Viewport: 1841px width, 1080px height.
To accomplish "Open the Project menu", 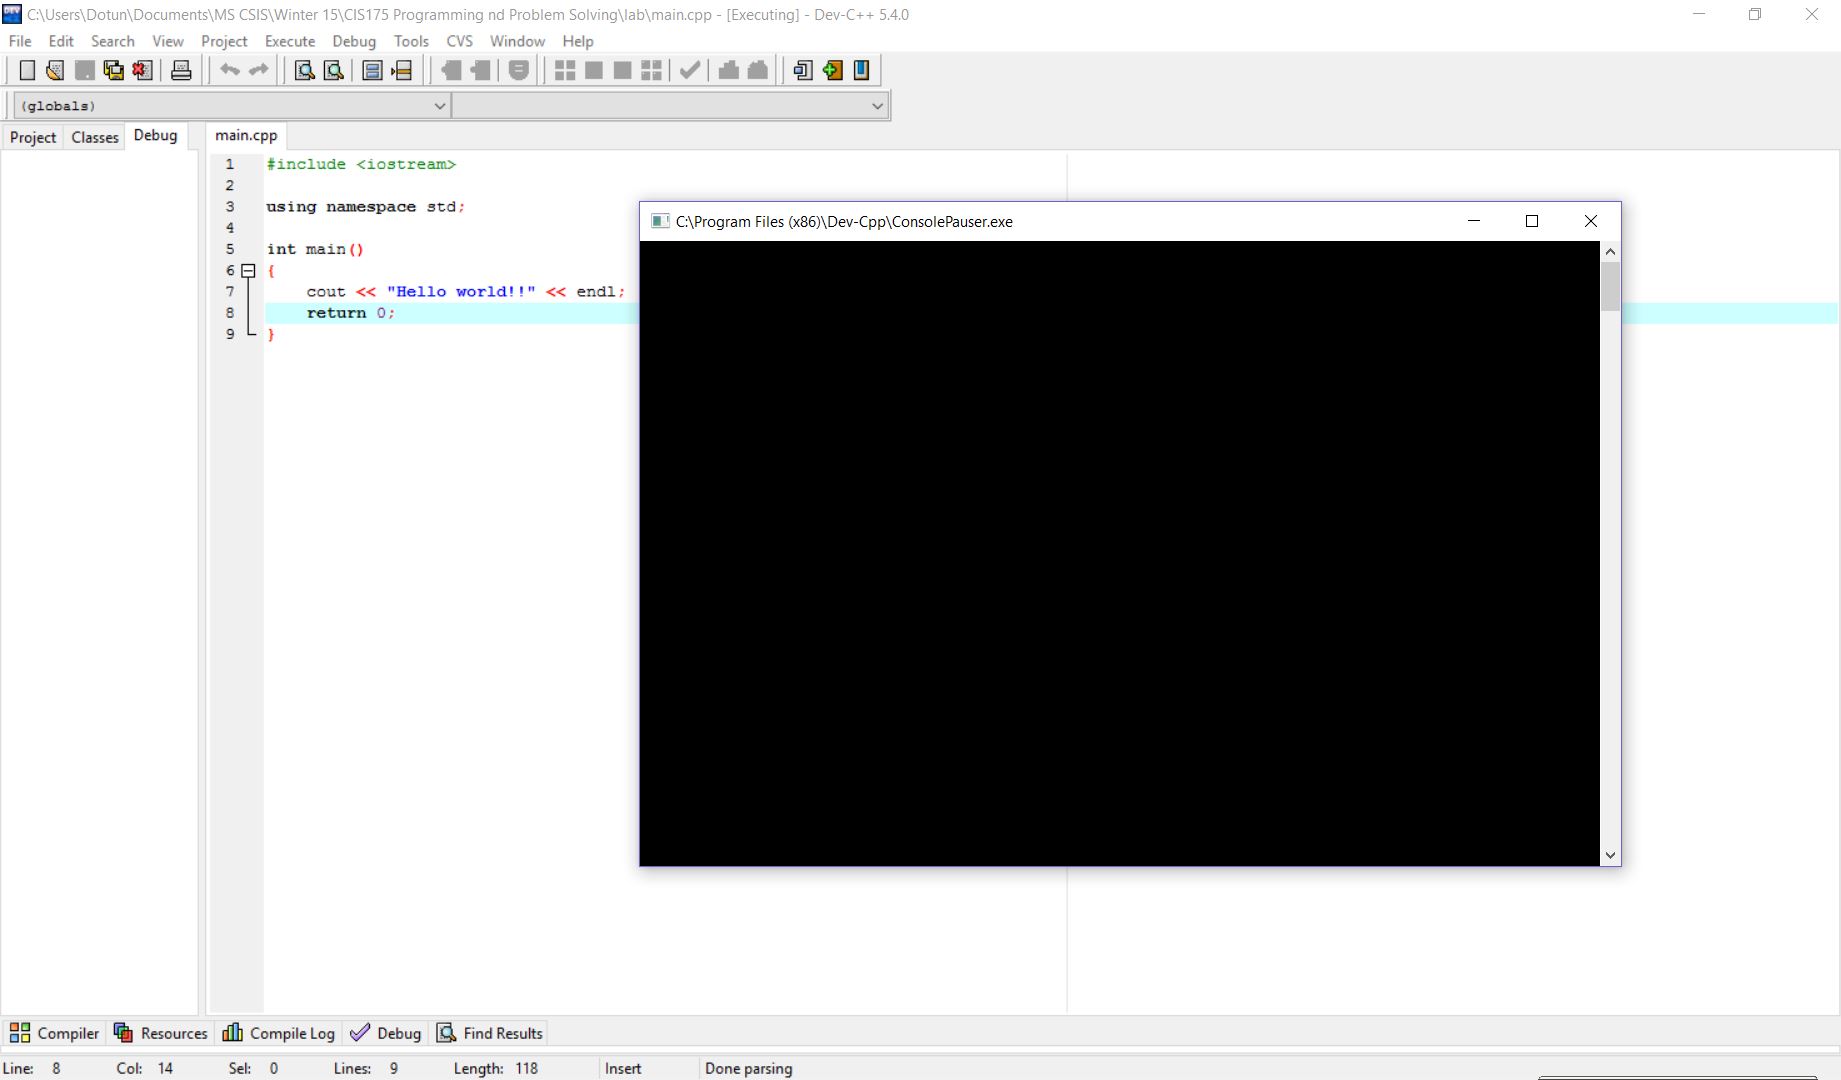I will point(224,41).
